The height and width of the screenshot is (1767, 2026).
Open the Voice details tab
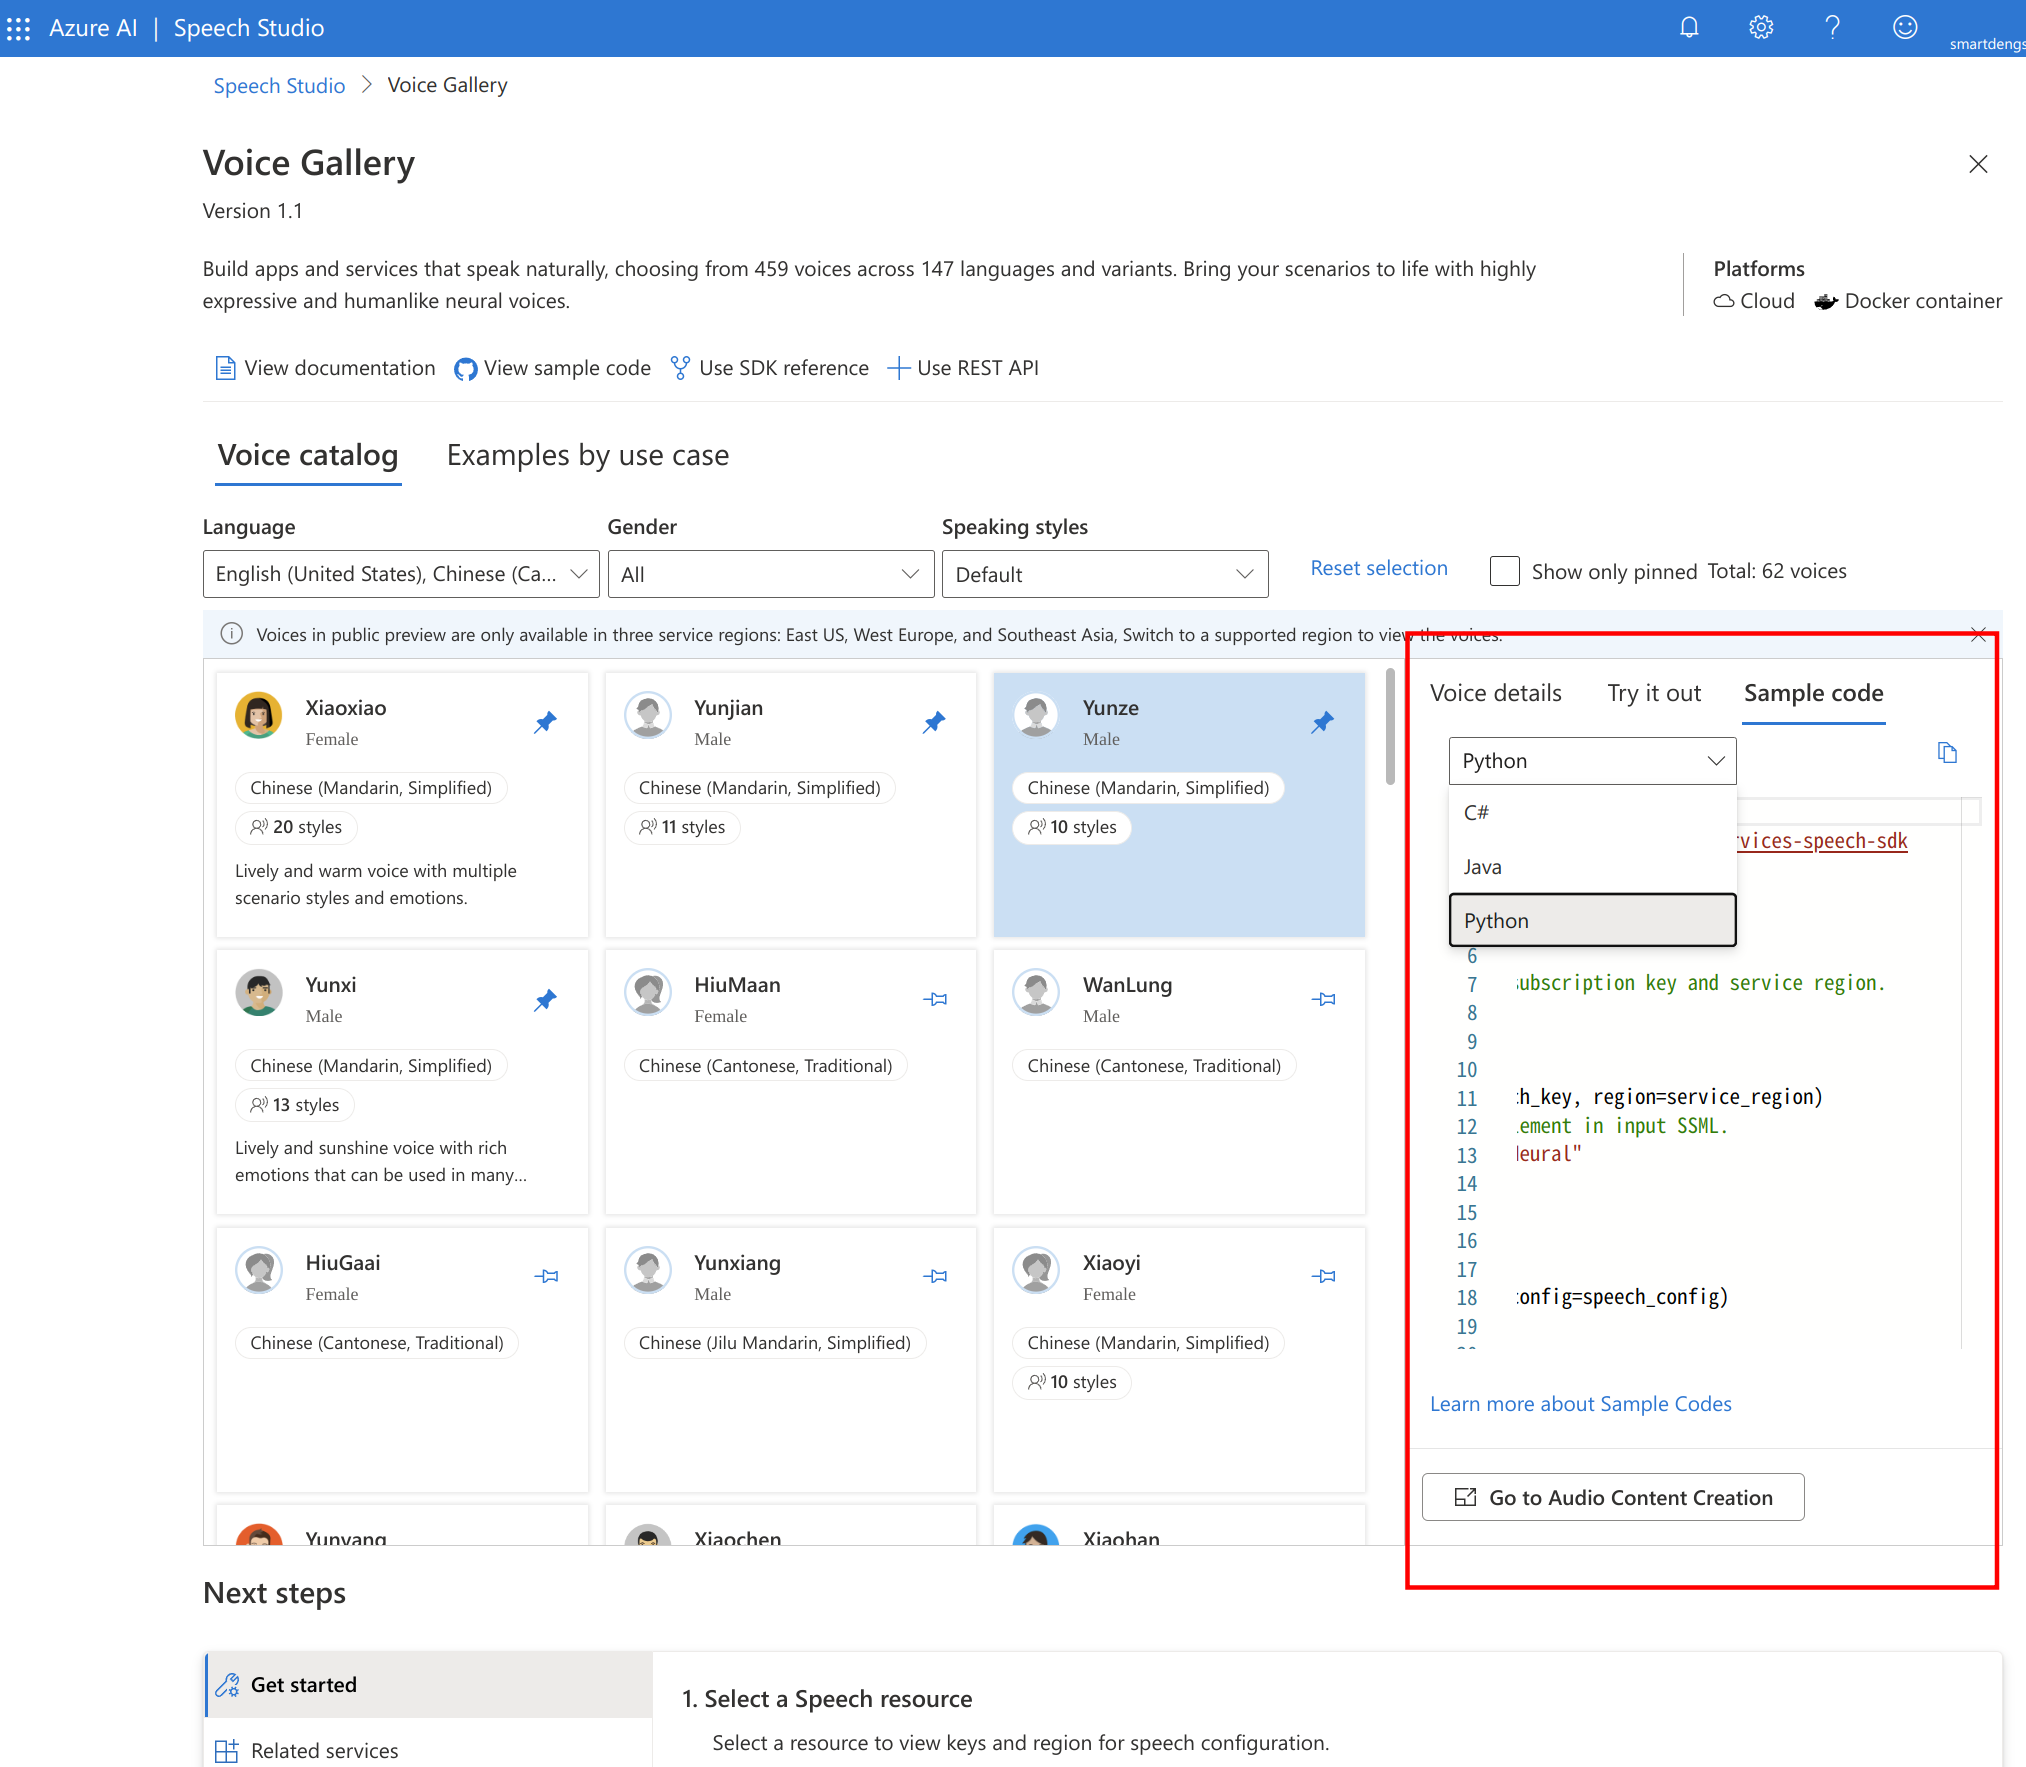(x=1495, y=693)
